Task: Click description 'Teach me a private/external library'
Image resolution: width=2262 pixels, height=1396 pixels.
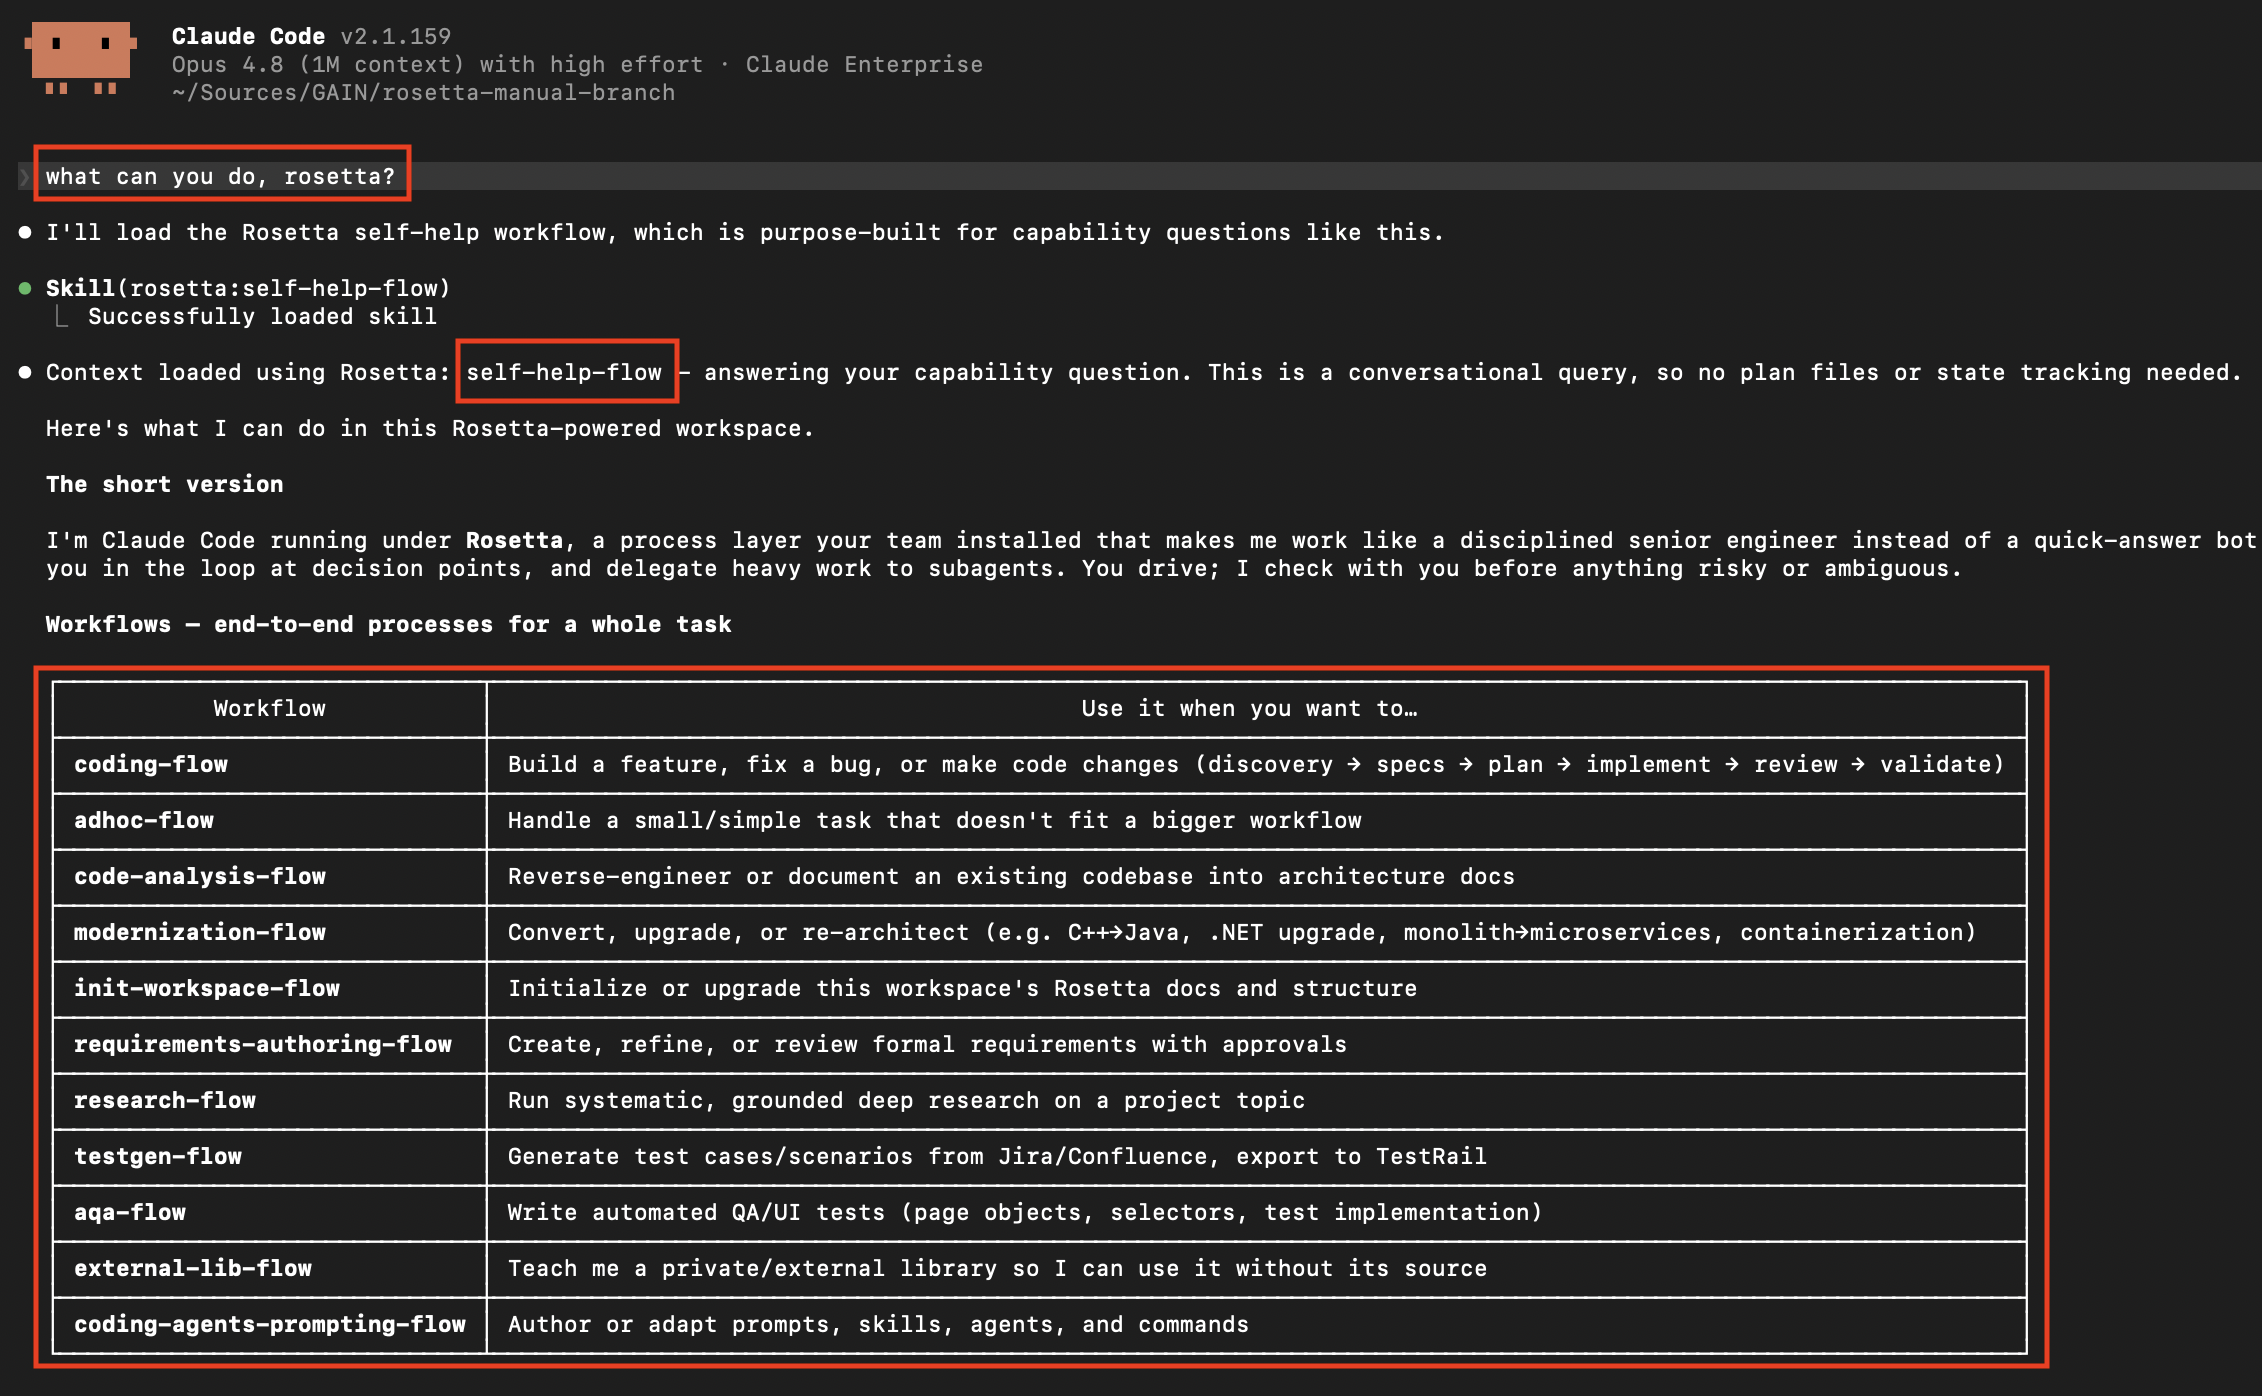Action: 997,1269
